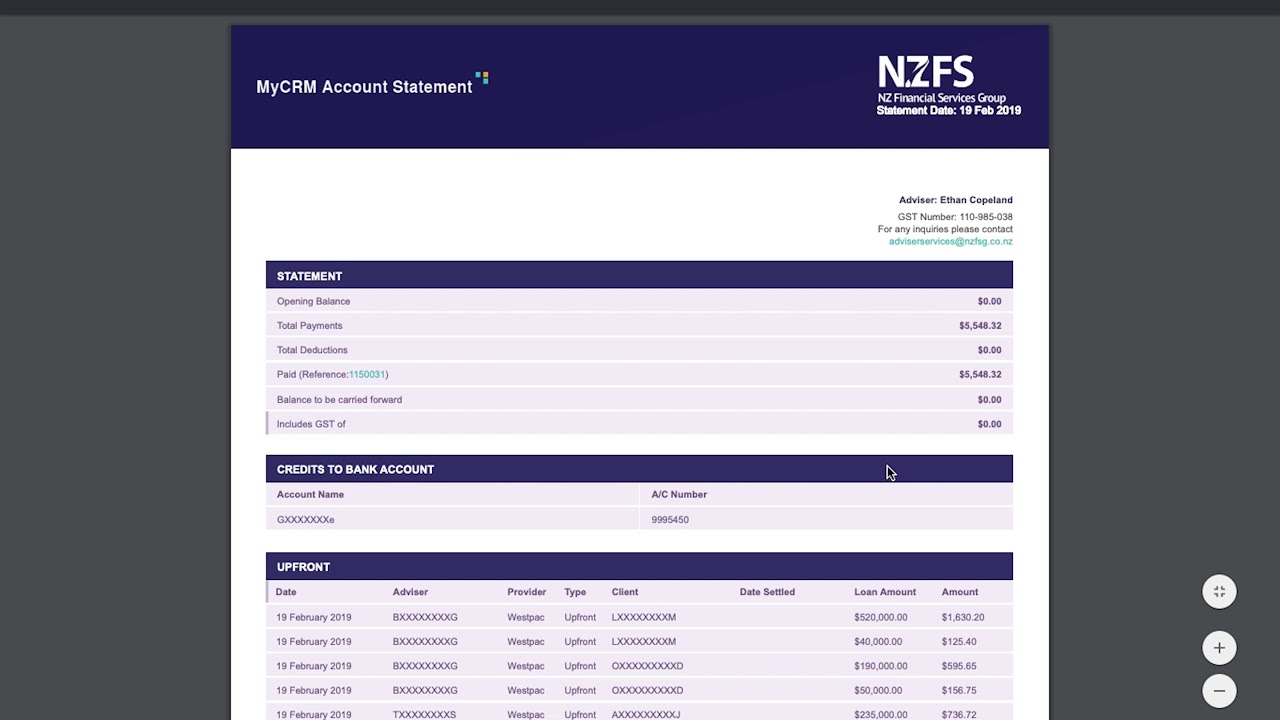Click client AXXXXXXXXXJ
The height and width of the screenshot is (720, 1280).
(646, 714)
